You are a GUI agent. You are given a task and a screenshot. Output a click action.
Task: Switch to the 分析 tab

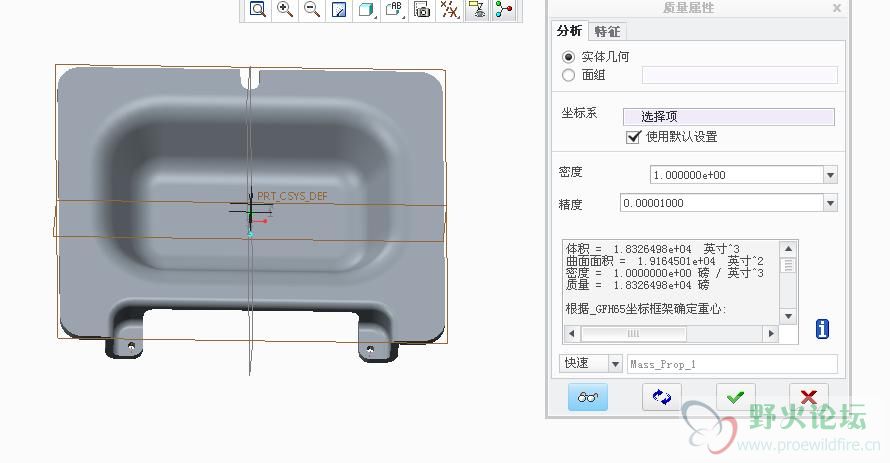click(569, 31)
